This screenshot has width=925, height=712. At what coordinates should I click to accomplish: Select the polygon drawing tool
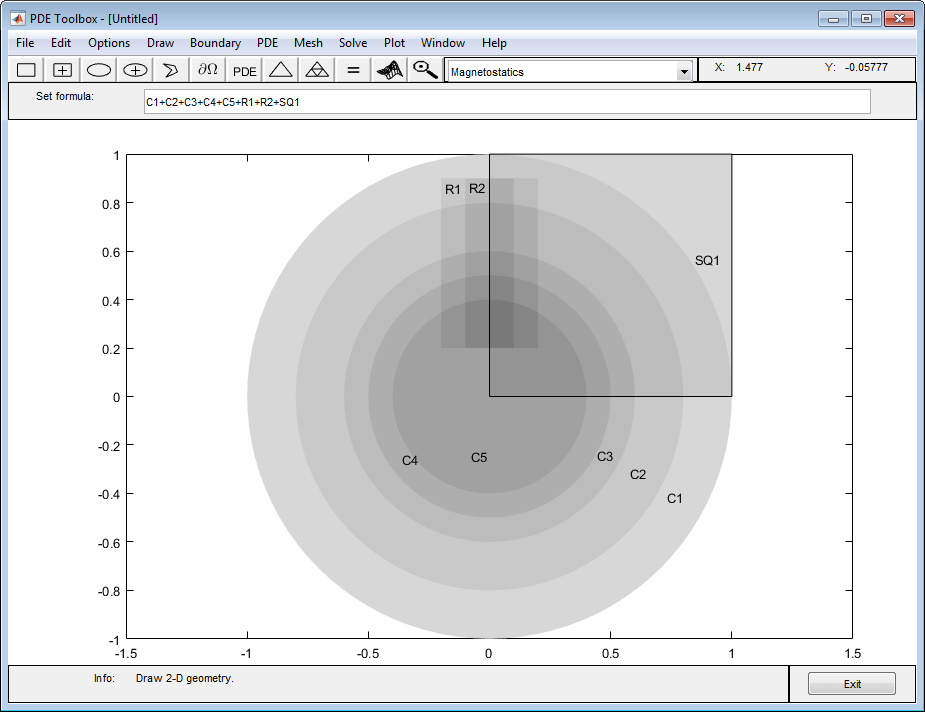pos(171,70)
